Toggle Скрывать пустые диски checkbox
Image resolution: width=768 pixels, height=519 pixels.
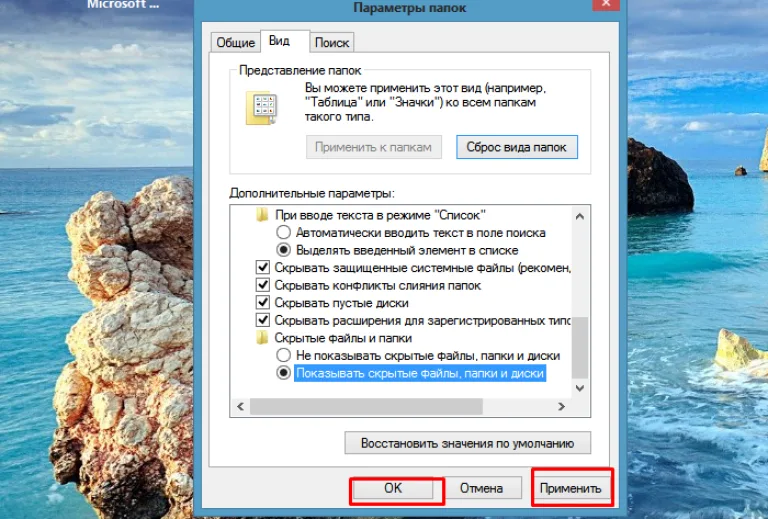pos(263,303)
